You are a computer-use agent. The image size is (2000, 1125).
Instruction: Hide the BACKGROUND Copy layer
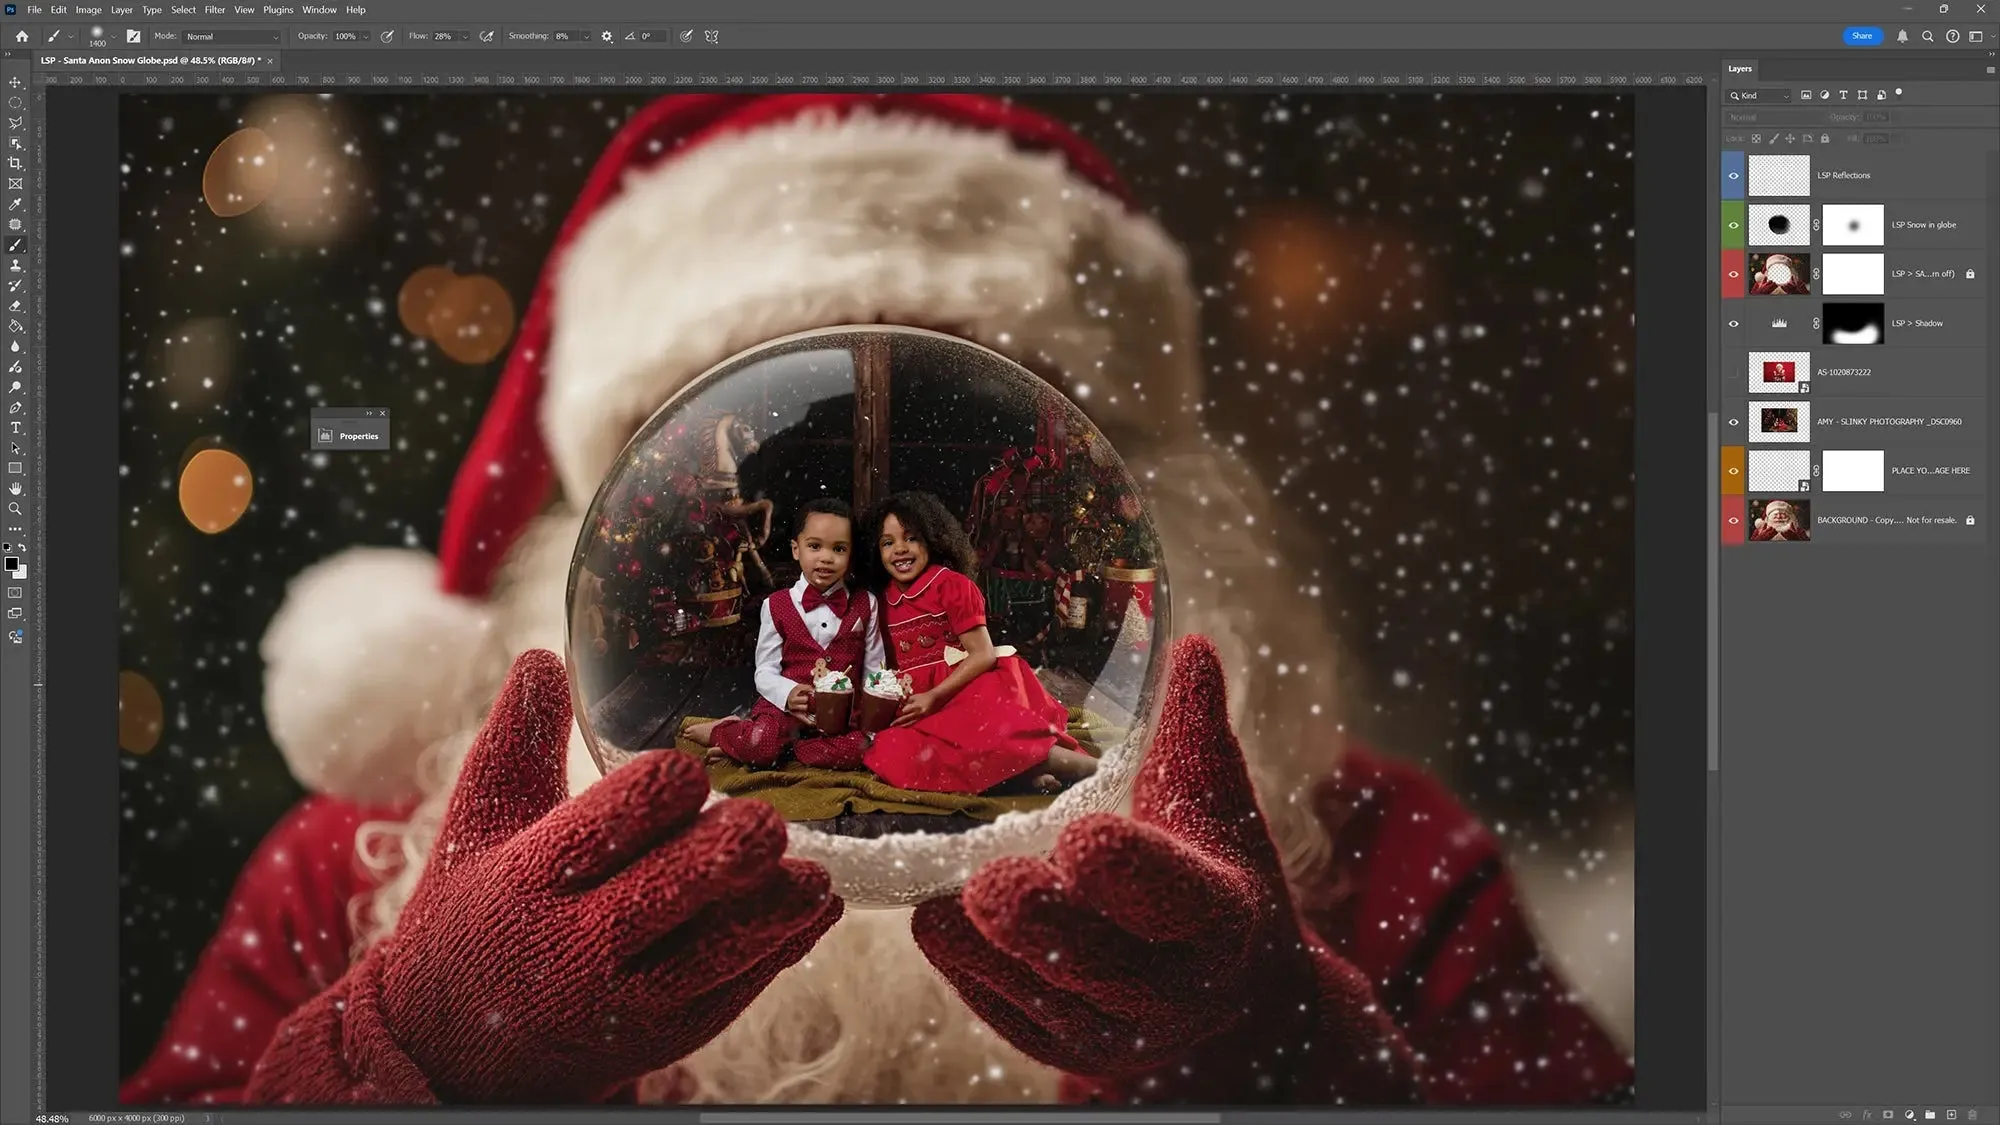tap(1734, 520)
